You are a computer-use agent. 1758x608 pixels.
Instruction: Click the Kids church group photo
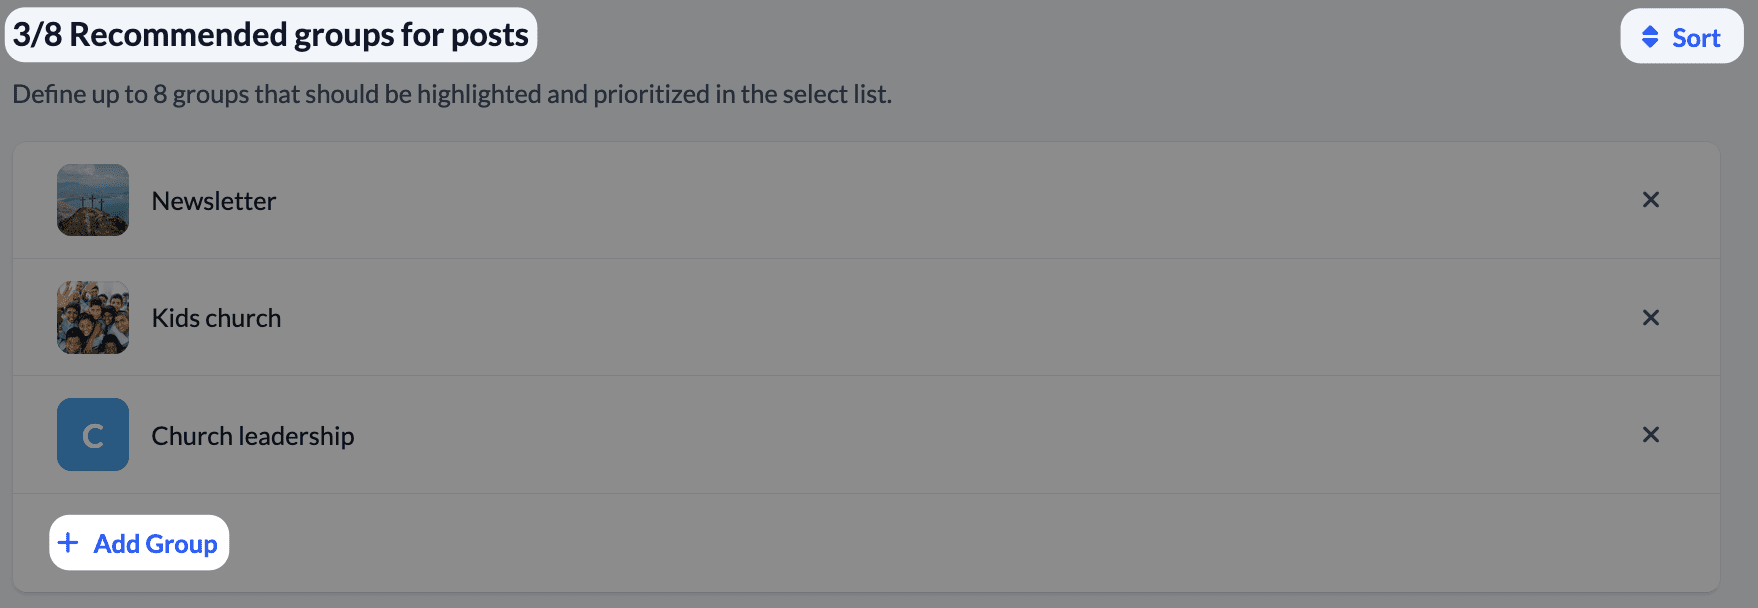[93, 318]
